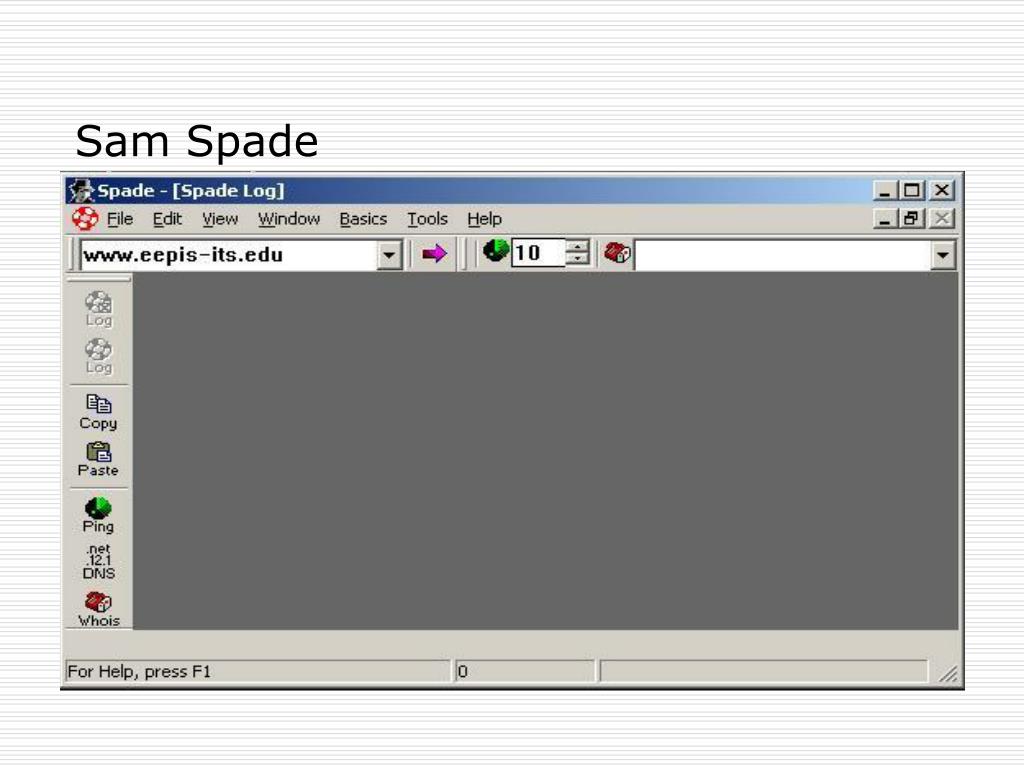
Task: Open the Basics menu
Action: coord(363,219)
